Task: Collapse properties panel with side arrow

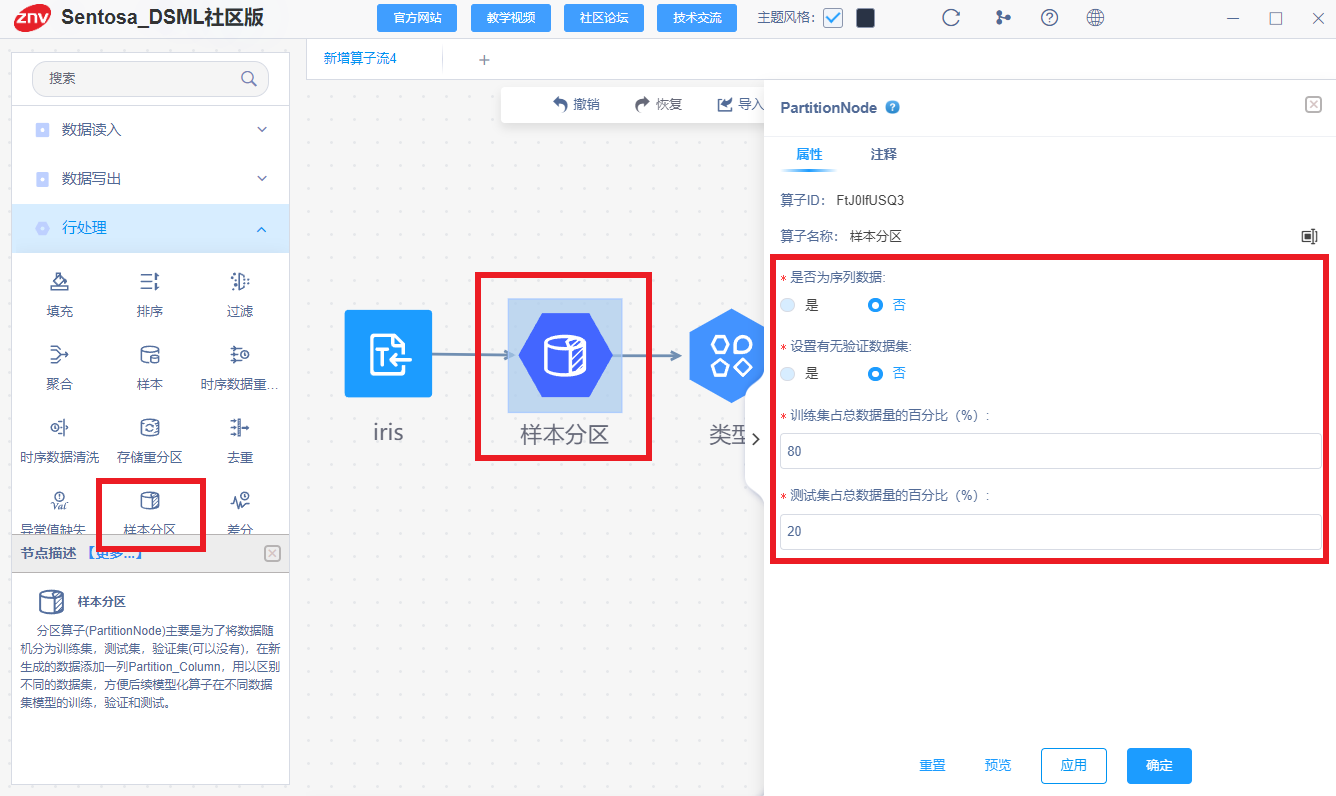Action: coord(755,438)
